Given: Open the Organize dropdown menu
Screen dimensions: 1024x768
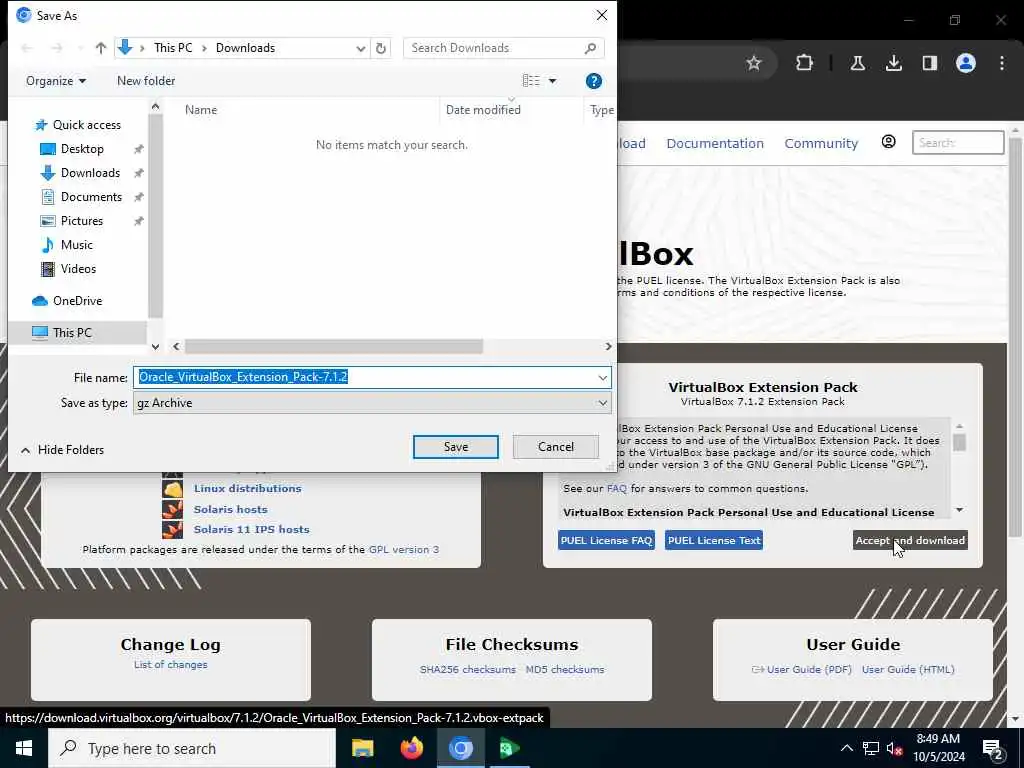Looking at the screenshot, I should tap(56, 81).
